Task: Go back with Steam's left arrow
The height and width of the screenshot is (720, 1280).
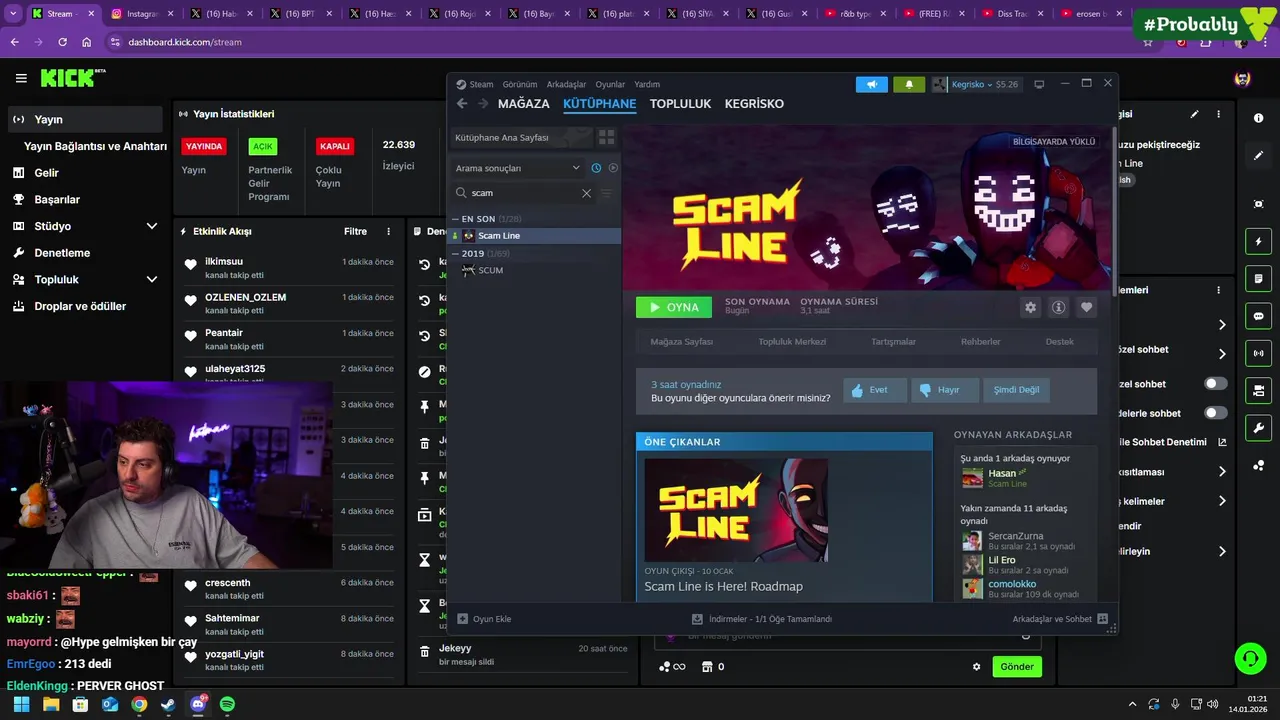Action: (x=462, y=104)
